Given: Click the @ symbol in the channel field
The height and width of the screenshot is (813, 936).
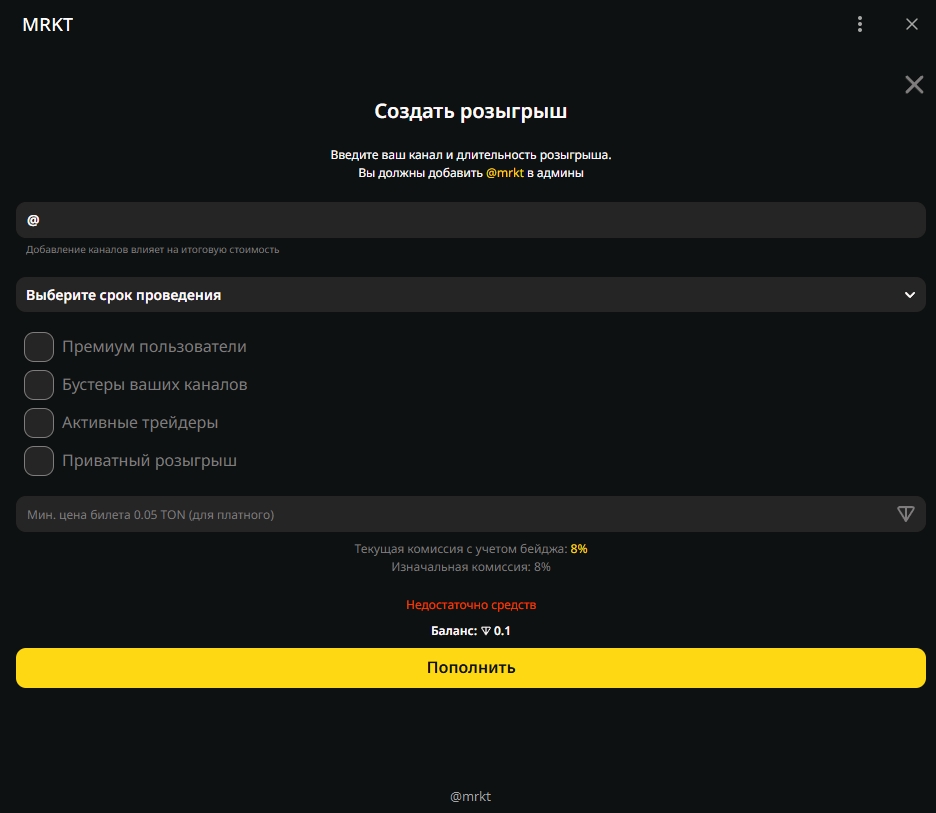Looking at the screenshot, I should coord(33,220).
